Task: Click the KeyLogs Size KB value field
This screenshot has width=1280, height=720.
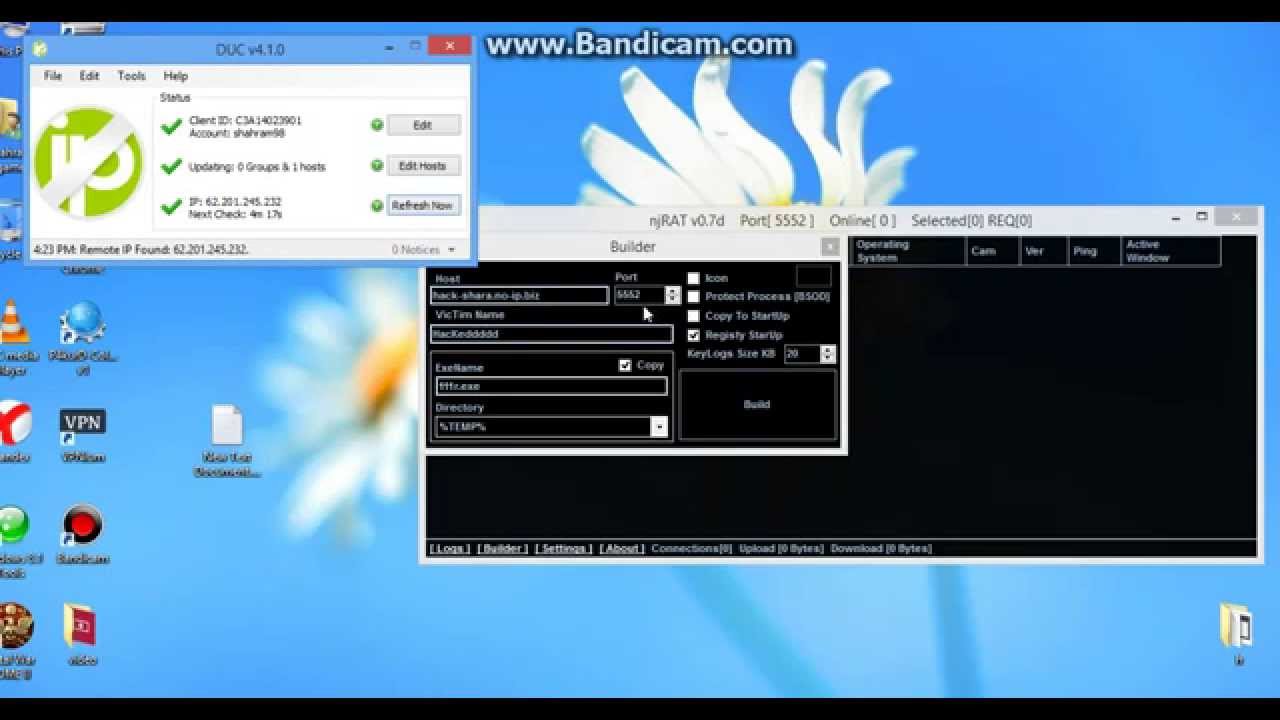Action: pos(802,354)
